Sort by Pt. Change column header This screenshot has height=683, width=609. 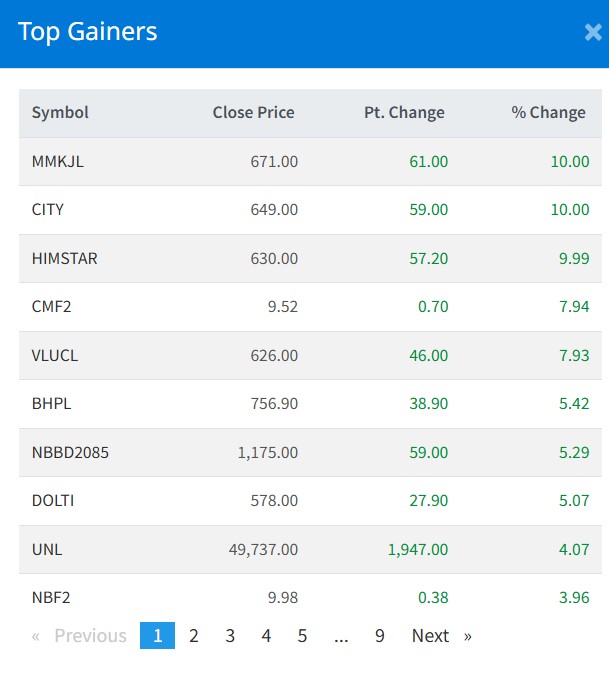(404, 112)
